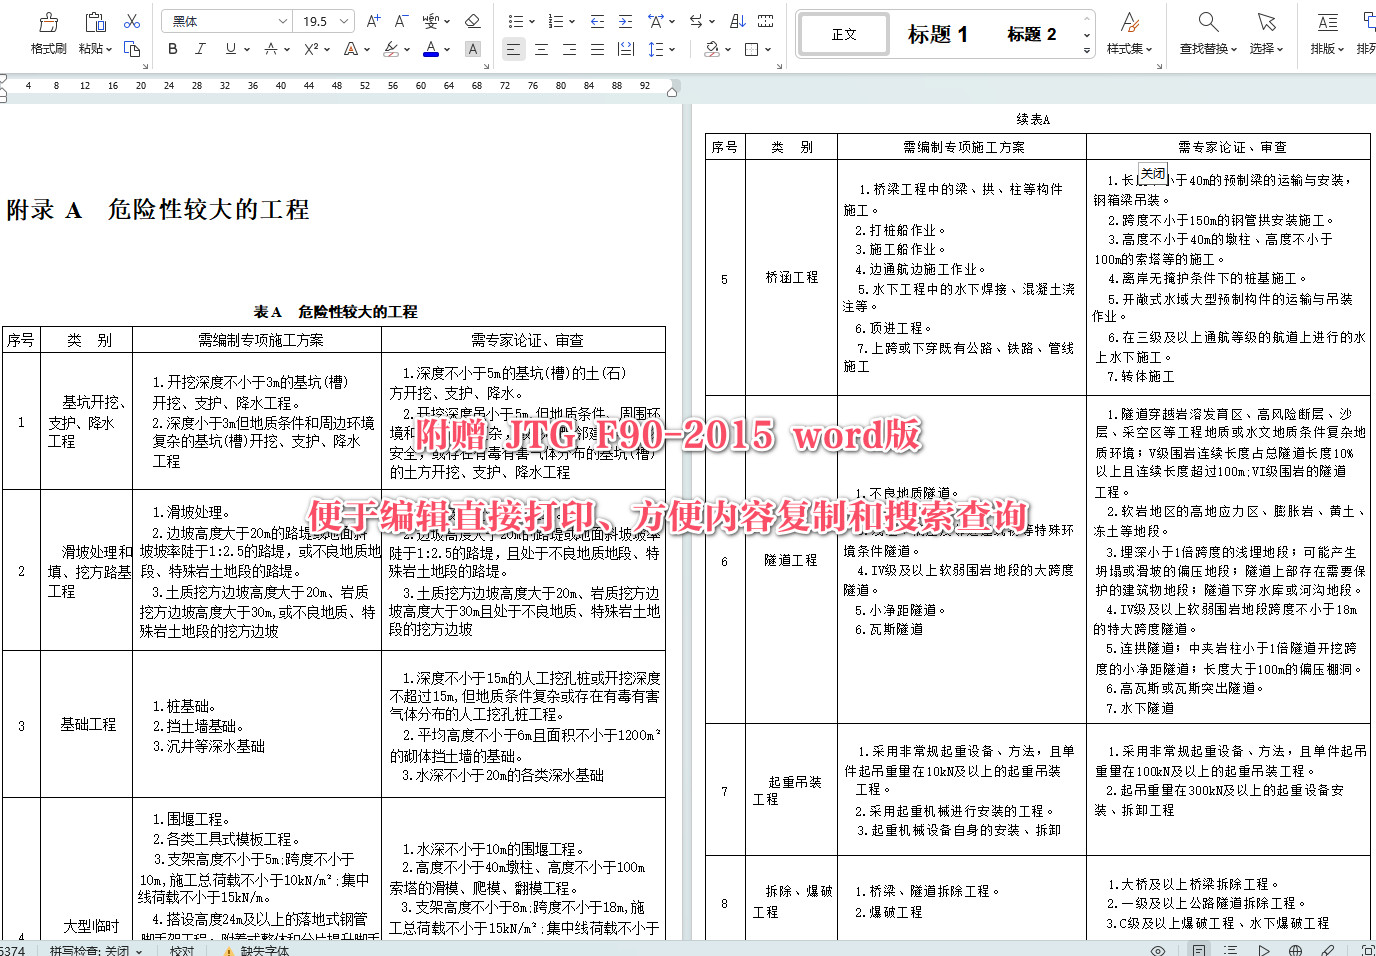Apply superscript formatting (X²)
This screenshot has width=1376, height=956.
pos(309,48)
